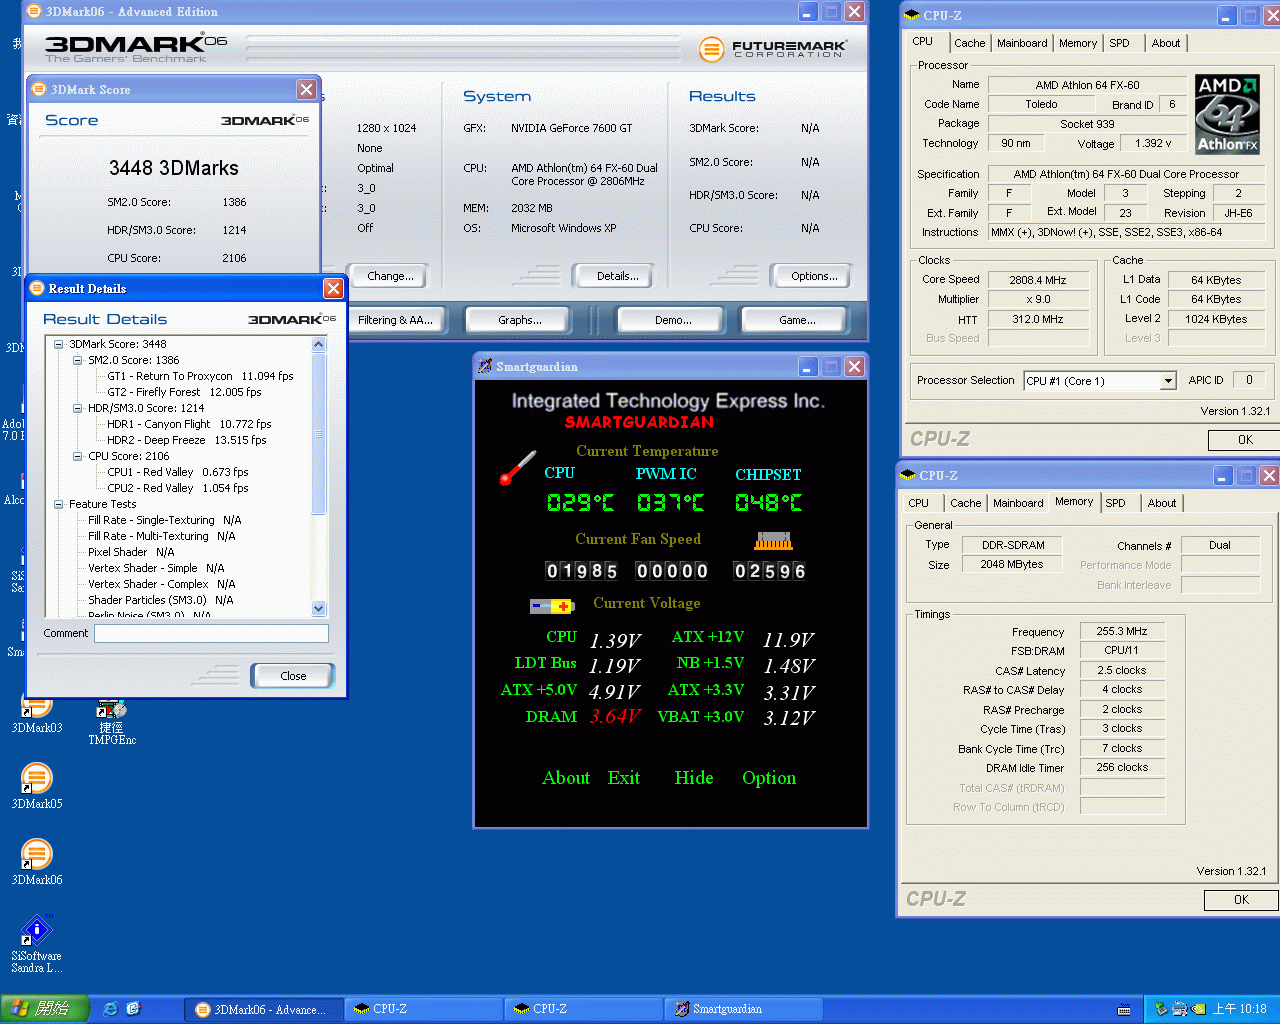Click Smartguardian title bar icon
1280x1024 pixels.
485,366
